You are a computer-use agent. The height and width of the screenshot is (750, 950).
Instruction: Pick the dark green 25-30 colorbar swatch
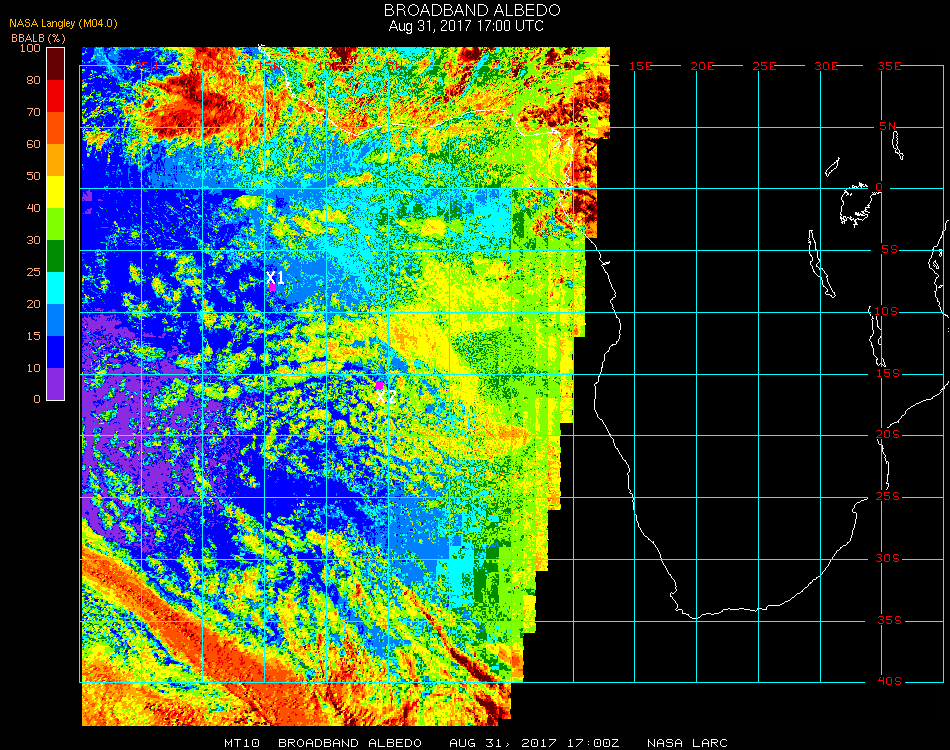pos(56,256)
